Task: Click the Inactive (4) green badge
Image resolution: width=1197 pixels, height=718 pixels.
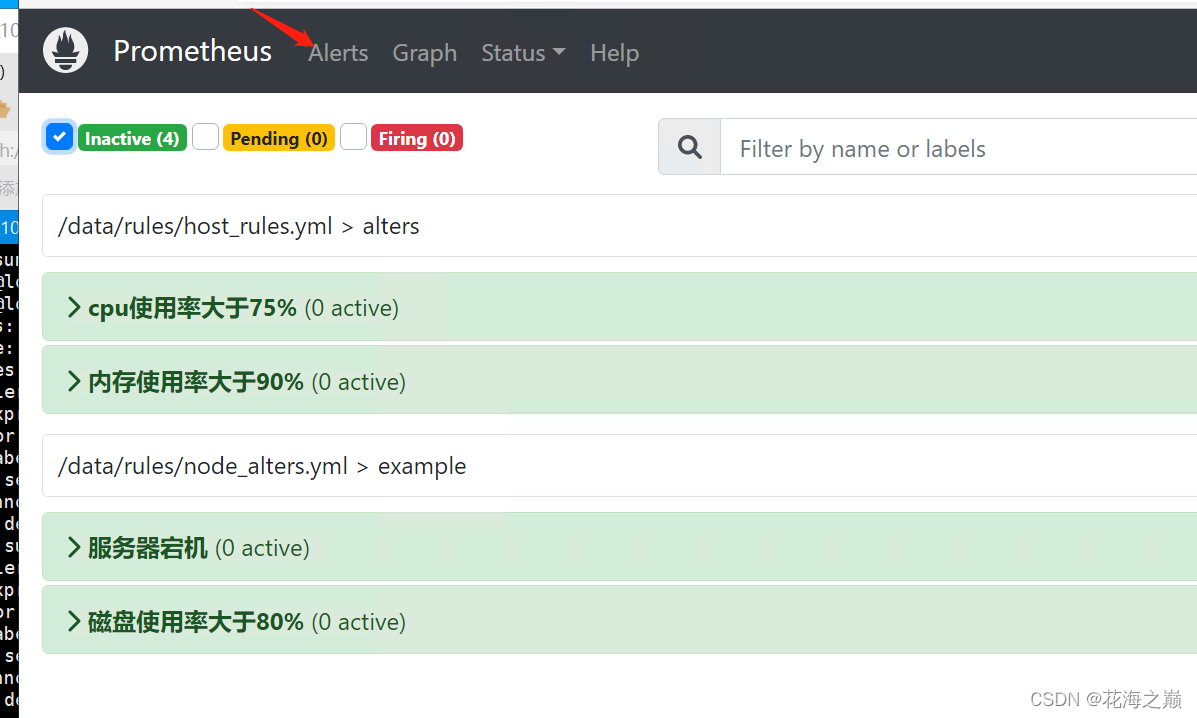Action: pyautogui.click(x=132, y=138)
